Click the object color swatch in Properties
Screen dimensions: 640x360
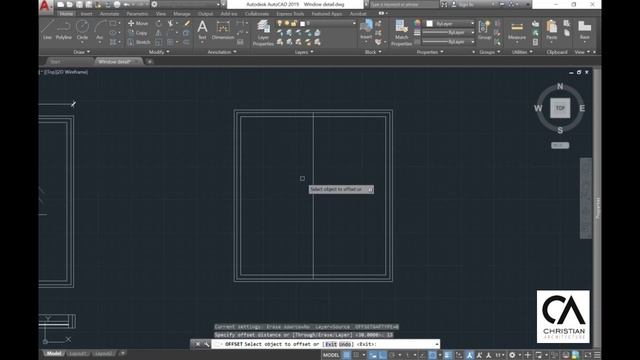pos(429,24)
